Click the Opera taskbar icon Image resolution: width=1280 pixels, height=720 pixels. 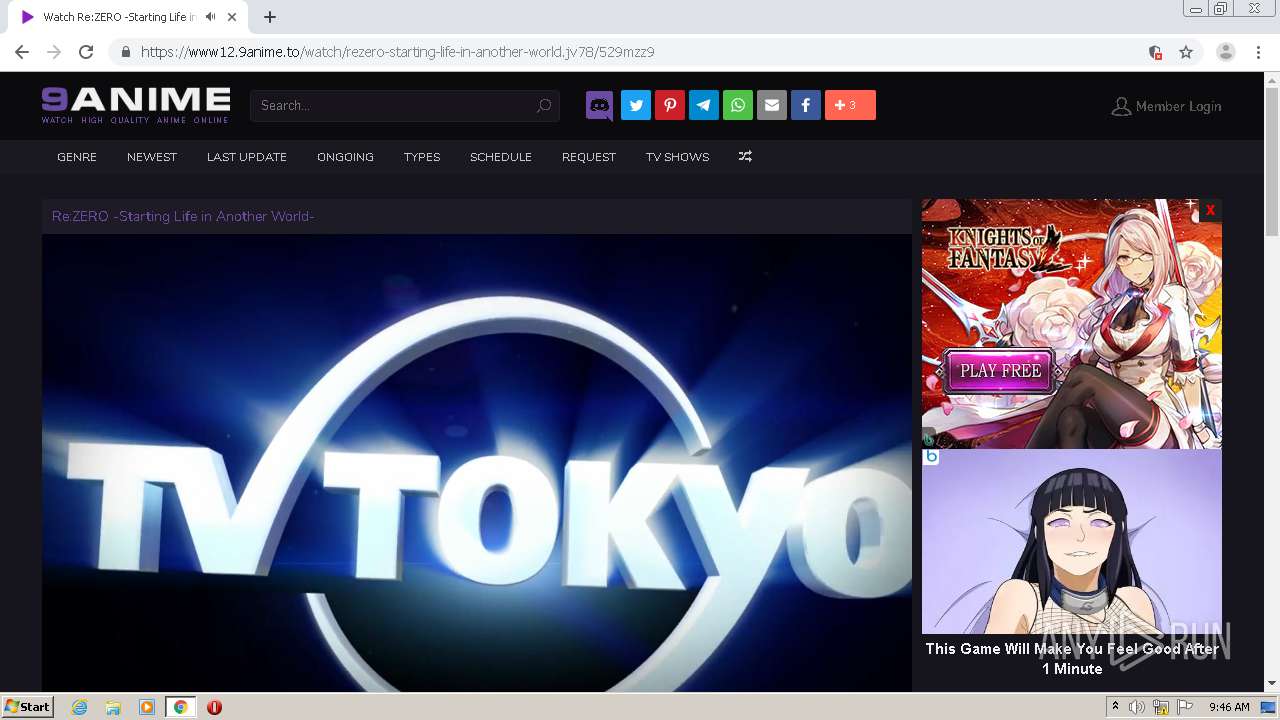[214, 707]
